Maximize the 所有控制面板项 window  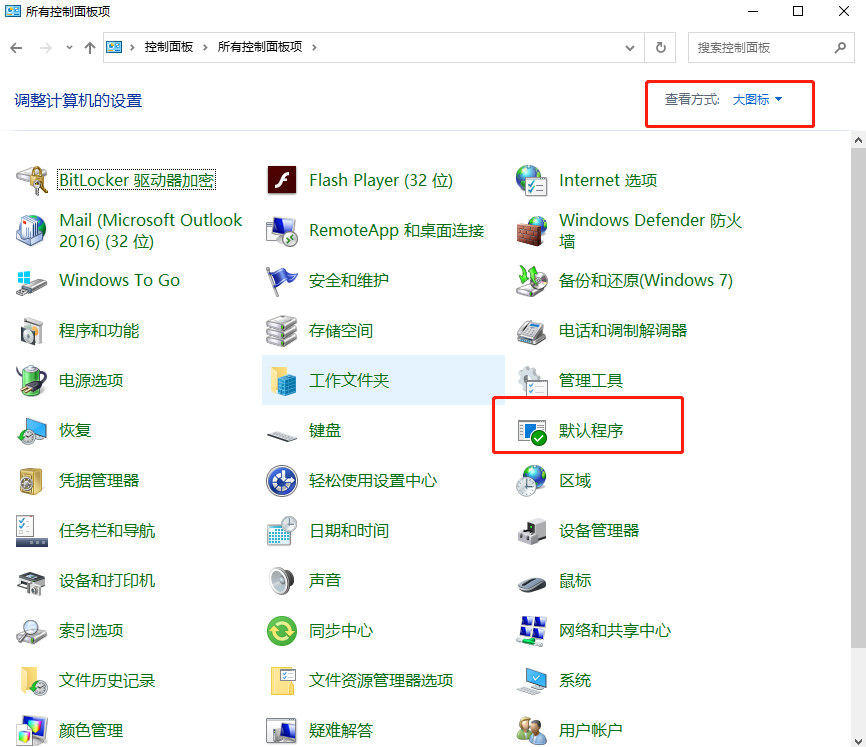(798, 11)
